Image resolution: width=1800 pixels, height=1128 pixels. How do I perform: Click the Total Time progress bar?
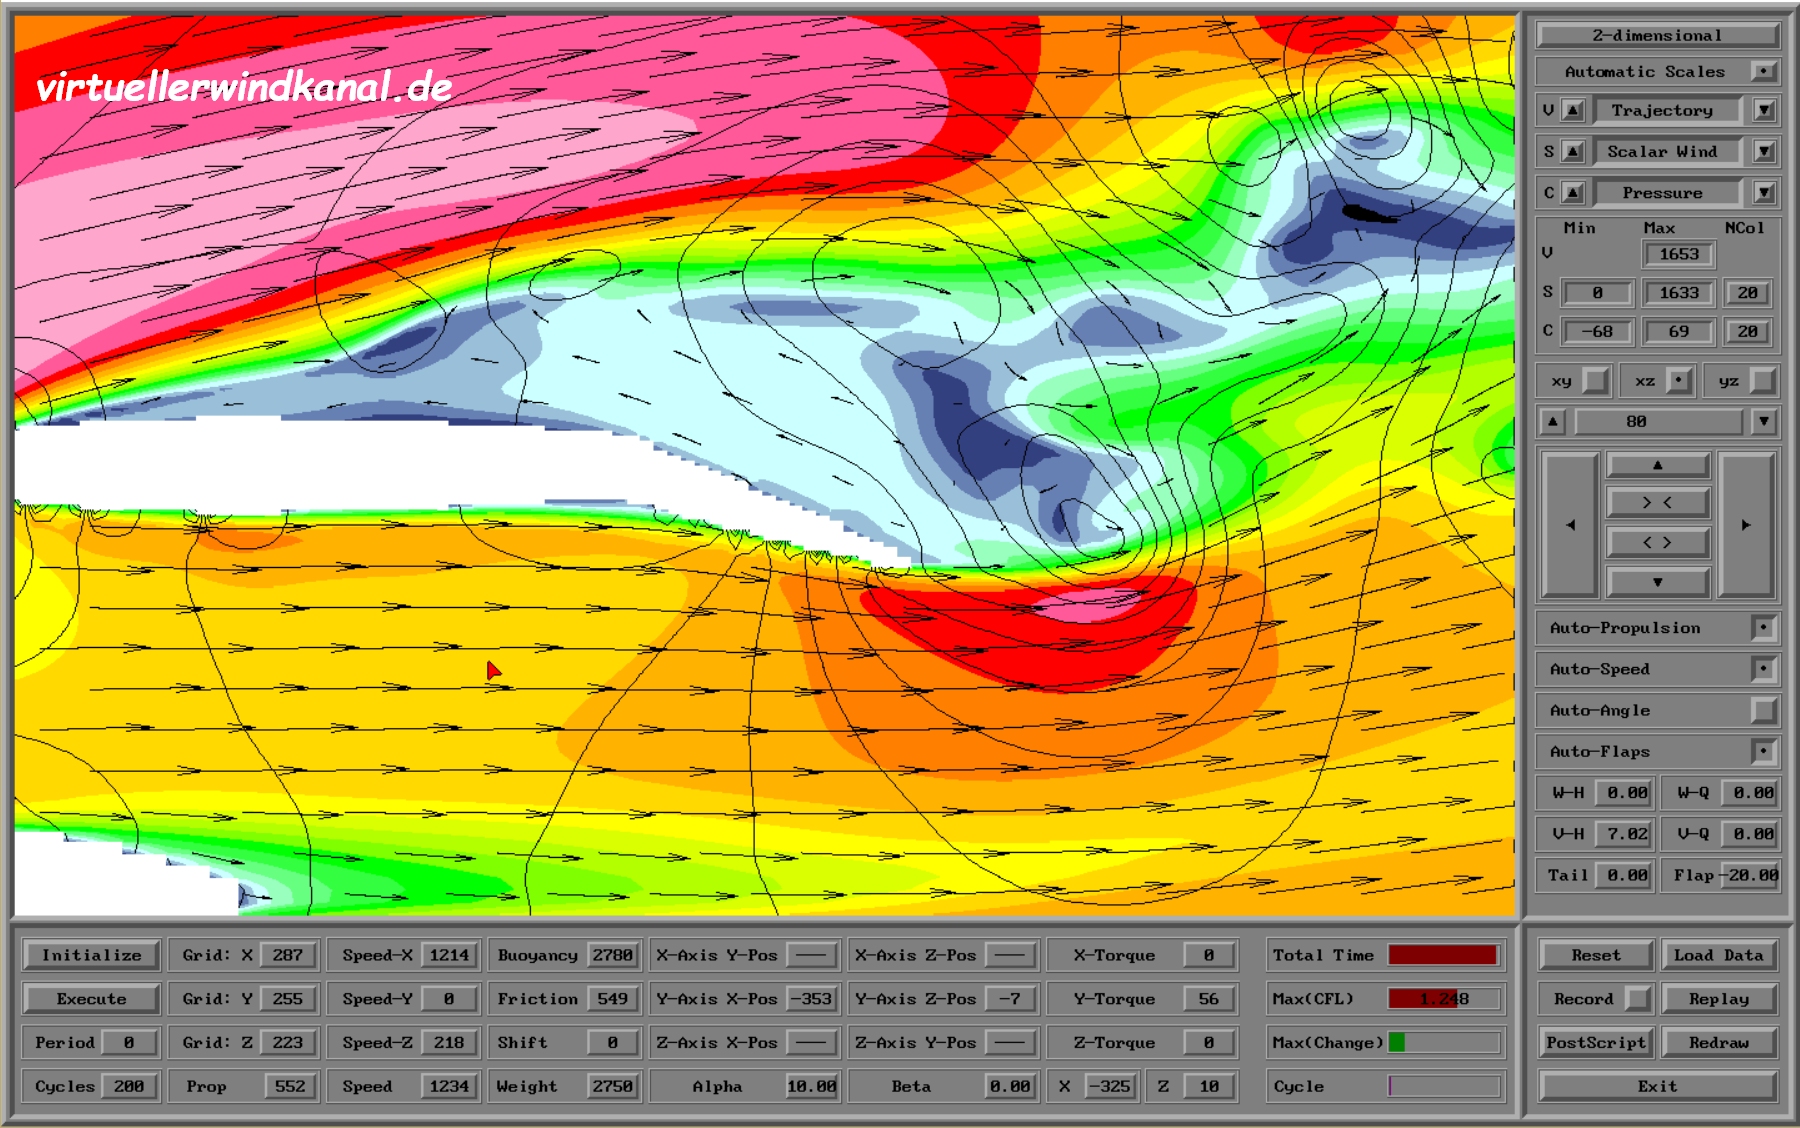click(x=1443, y=955)
